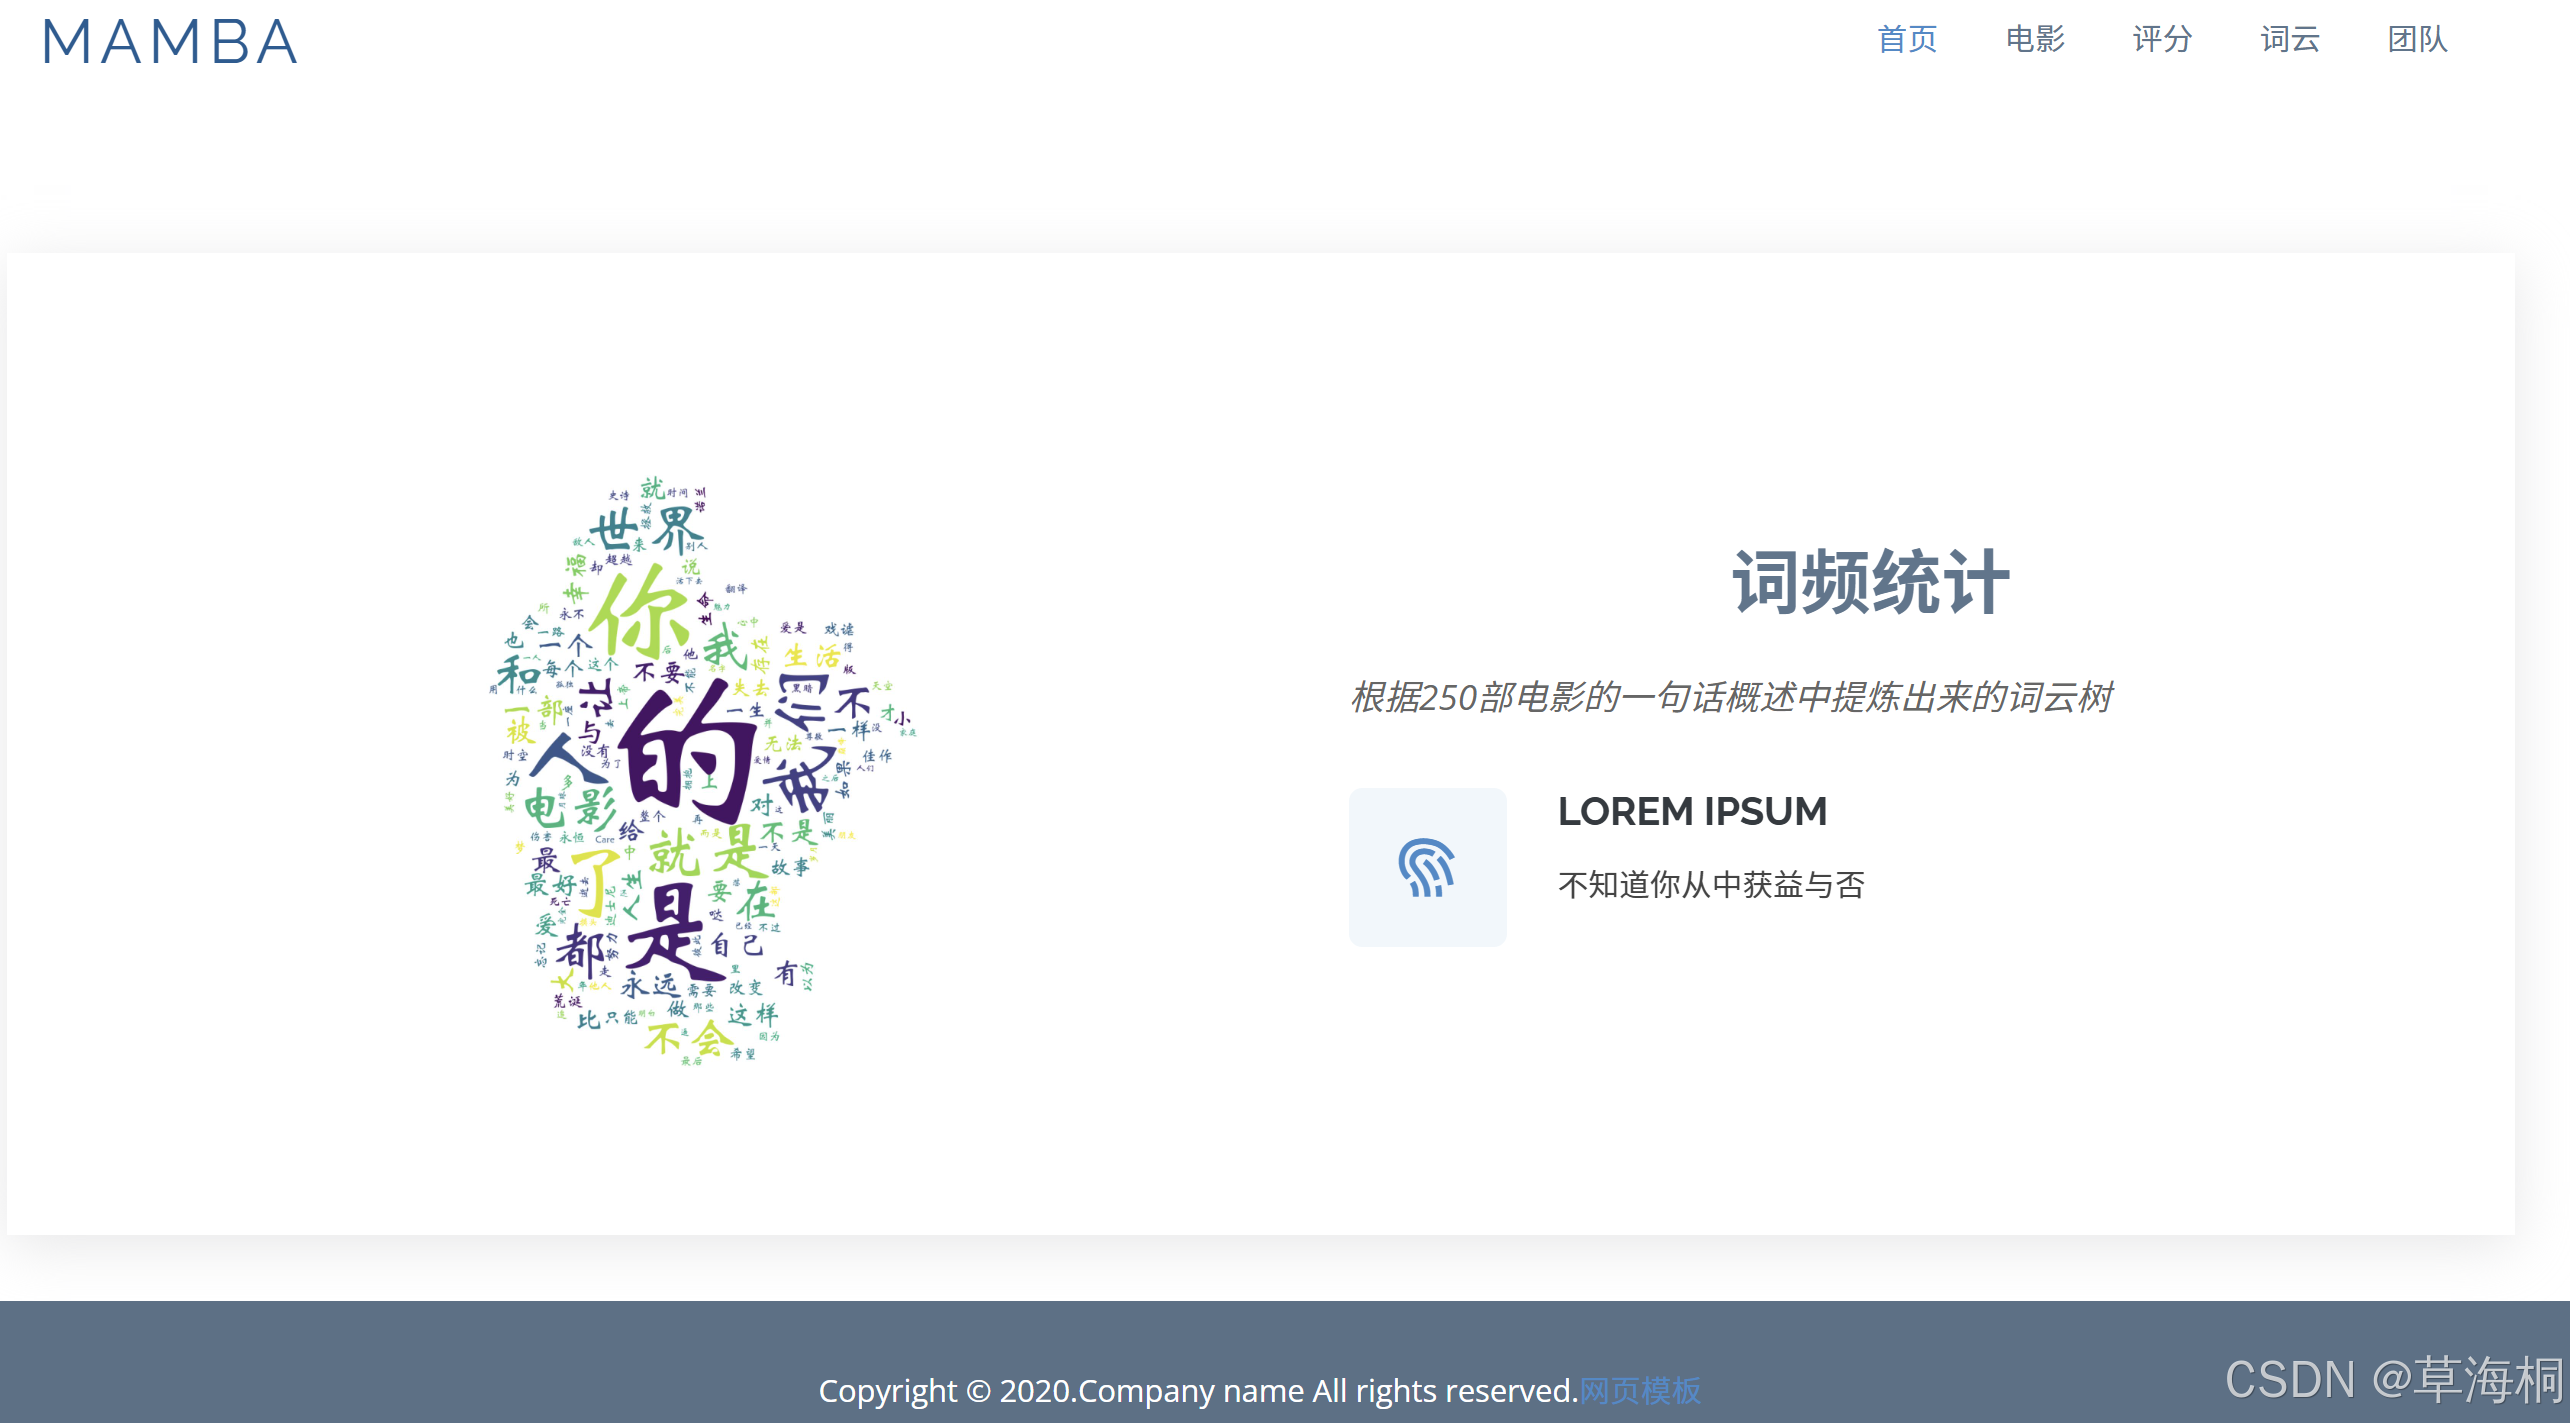The image size is (2570, 1423).
Task: Follow the 网页模板 footer link
Action: [x=1640, y=1390]
